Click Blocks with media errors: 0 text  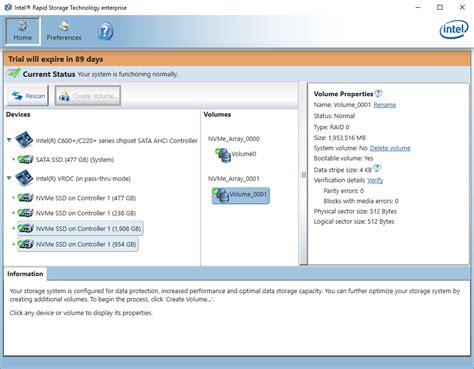point(361,201)
